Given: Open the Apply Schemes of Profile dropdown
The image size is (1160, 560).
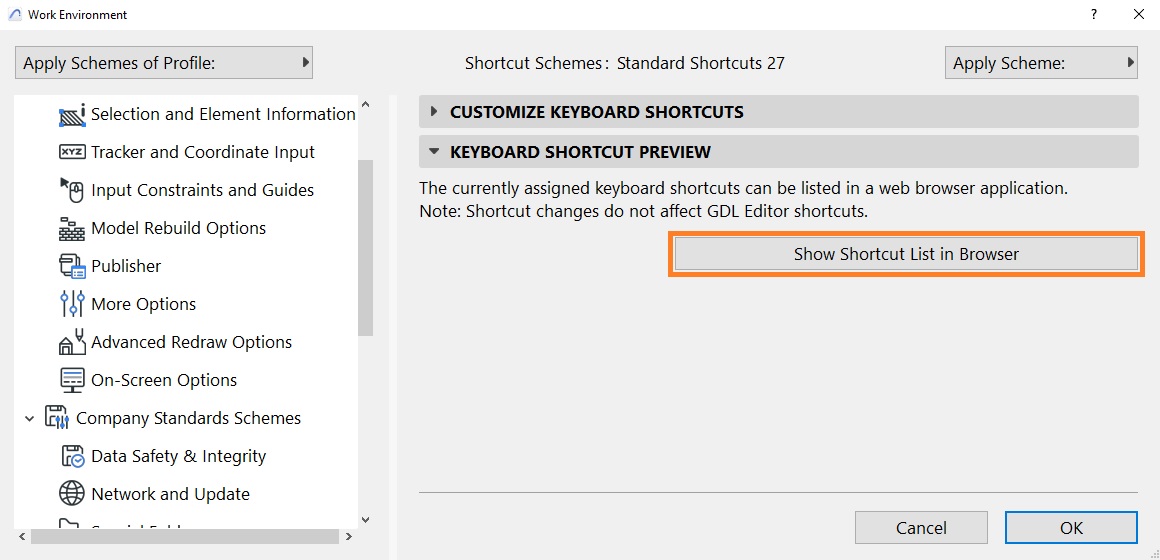Looking at the screenshot, I should tap(163, 63).
